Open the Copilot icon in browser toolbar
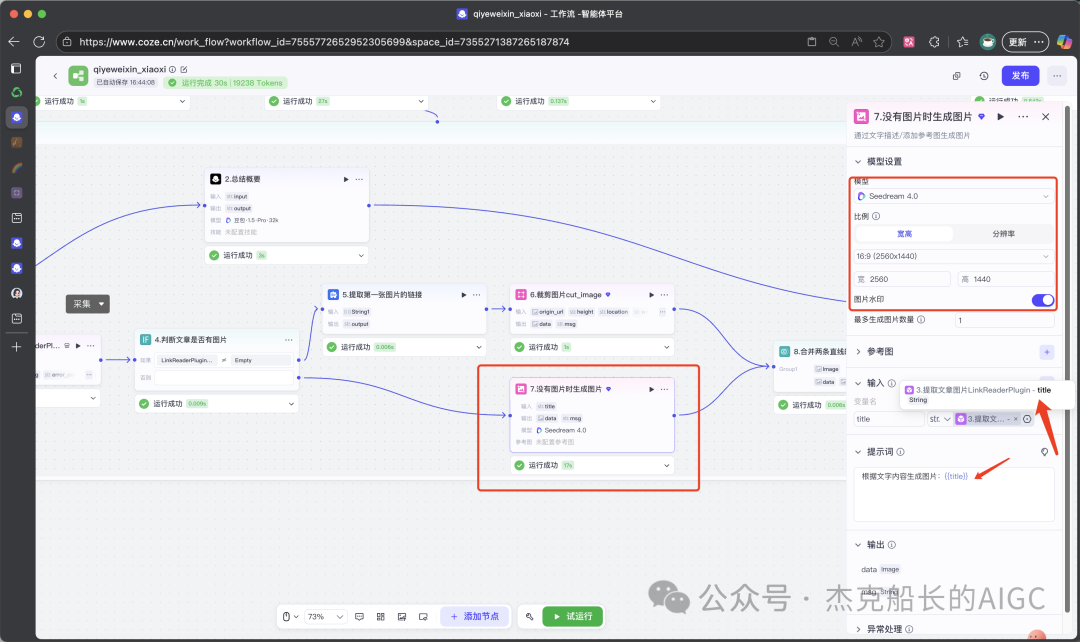The width and height of the screenshot is (1080, 642). coord(1064,42)
